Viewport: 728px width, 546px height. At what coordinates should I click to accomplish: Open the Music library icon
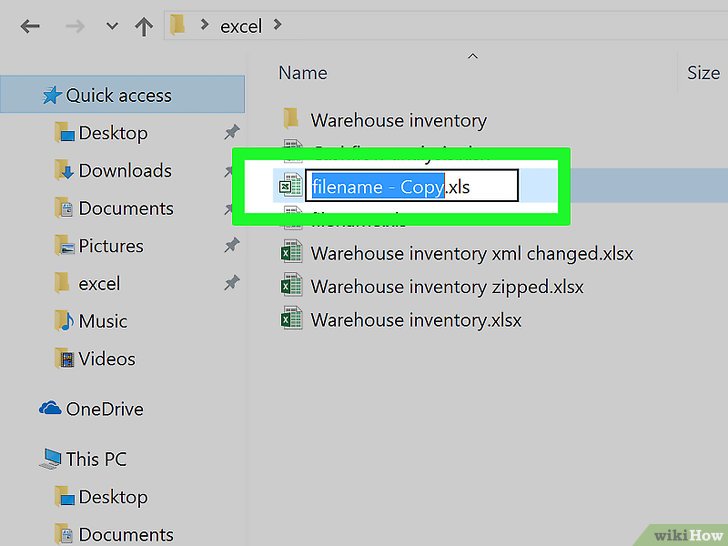(x=65, y=321)
